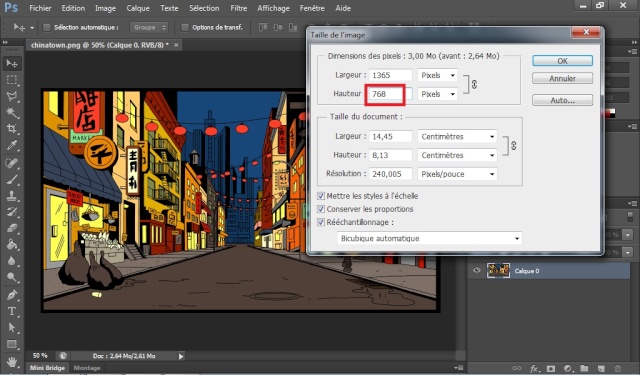Viewport: 640px width, 375px height.
Task: Select the Brush tool
Action: coord(12,180)
